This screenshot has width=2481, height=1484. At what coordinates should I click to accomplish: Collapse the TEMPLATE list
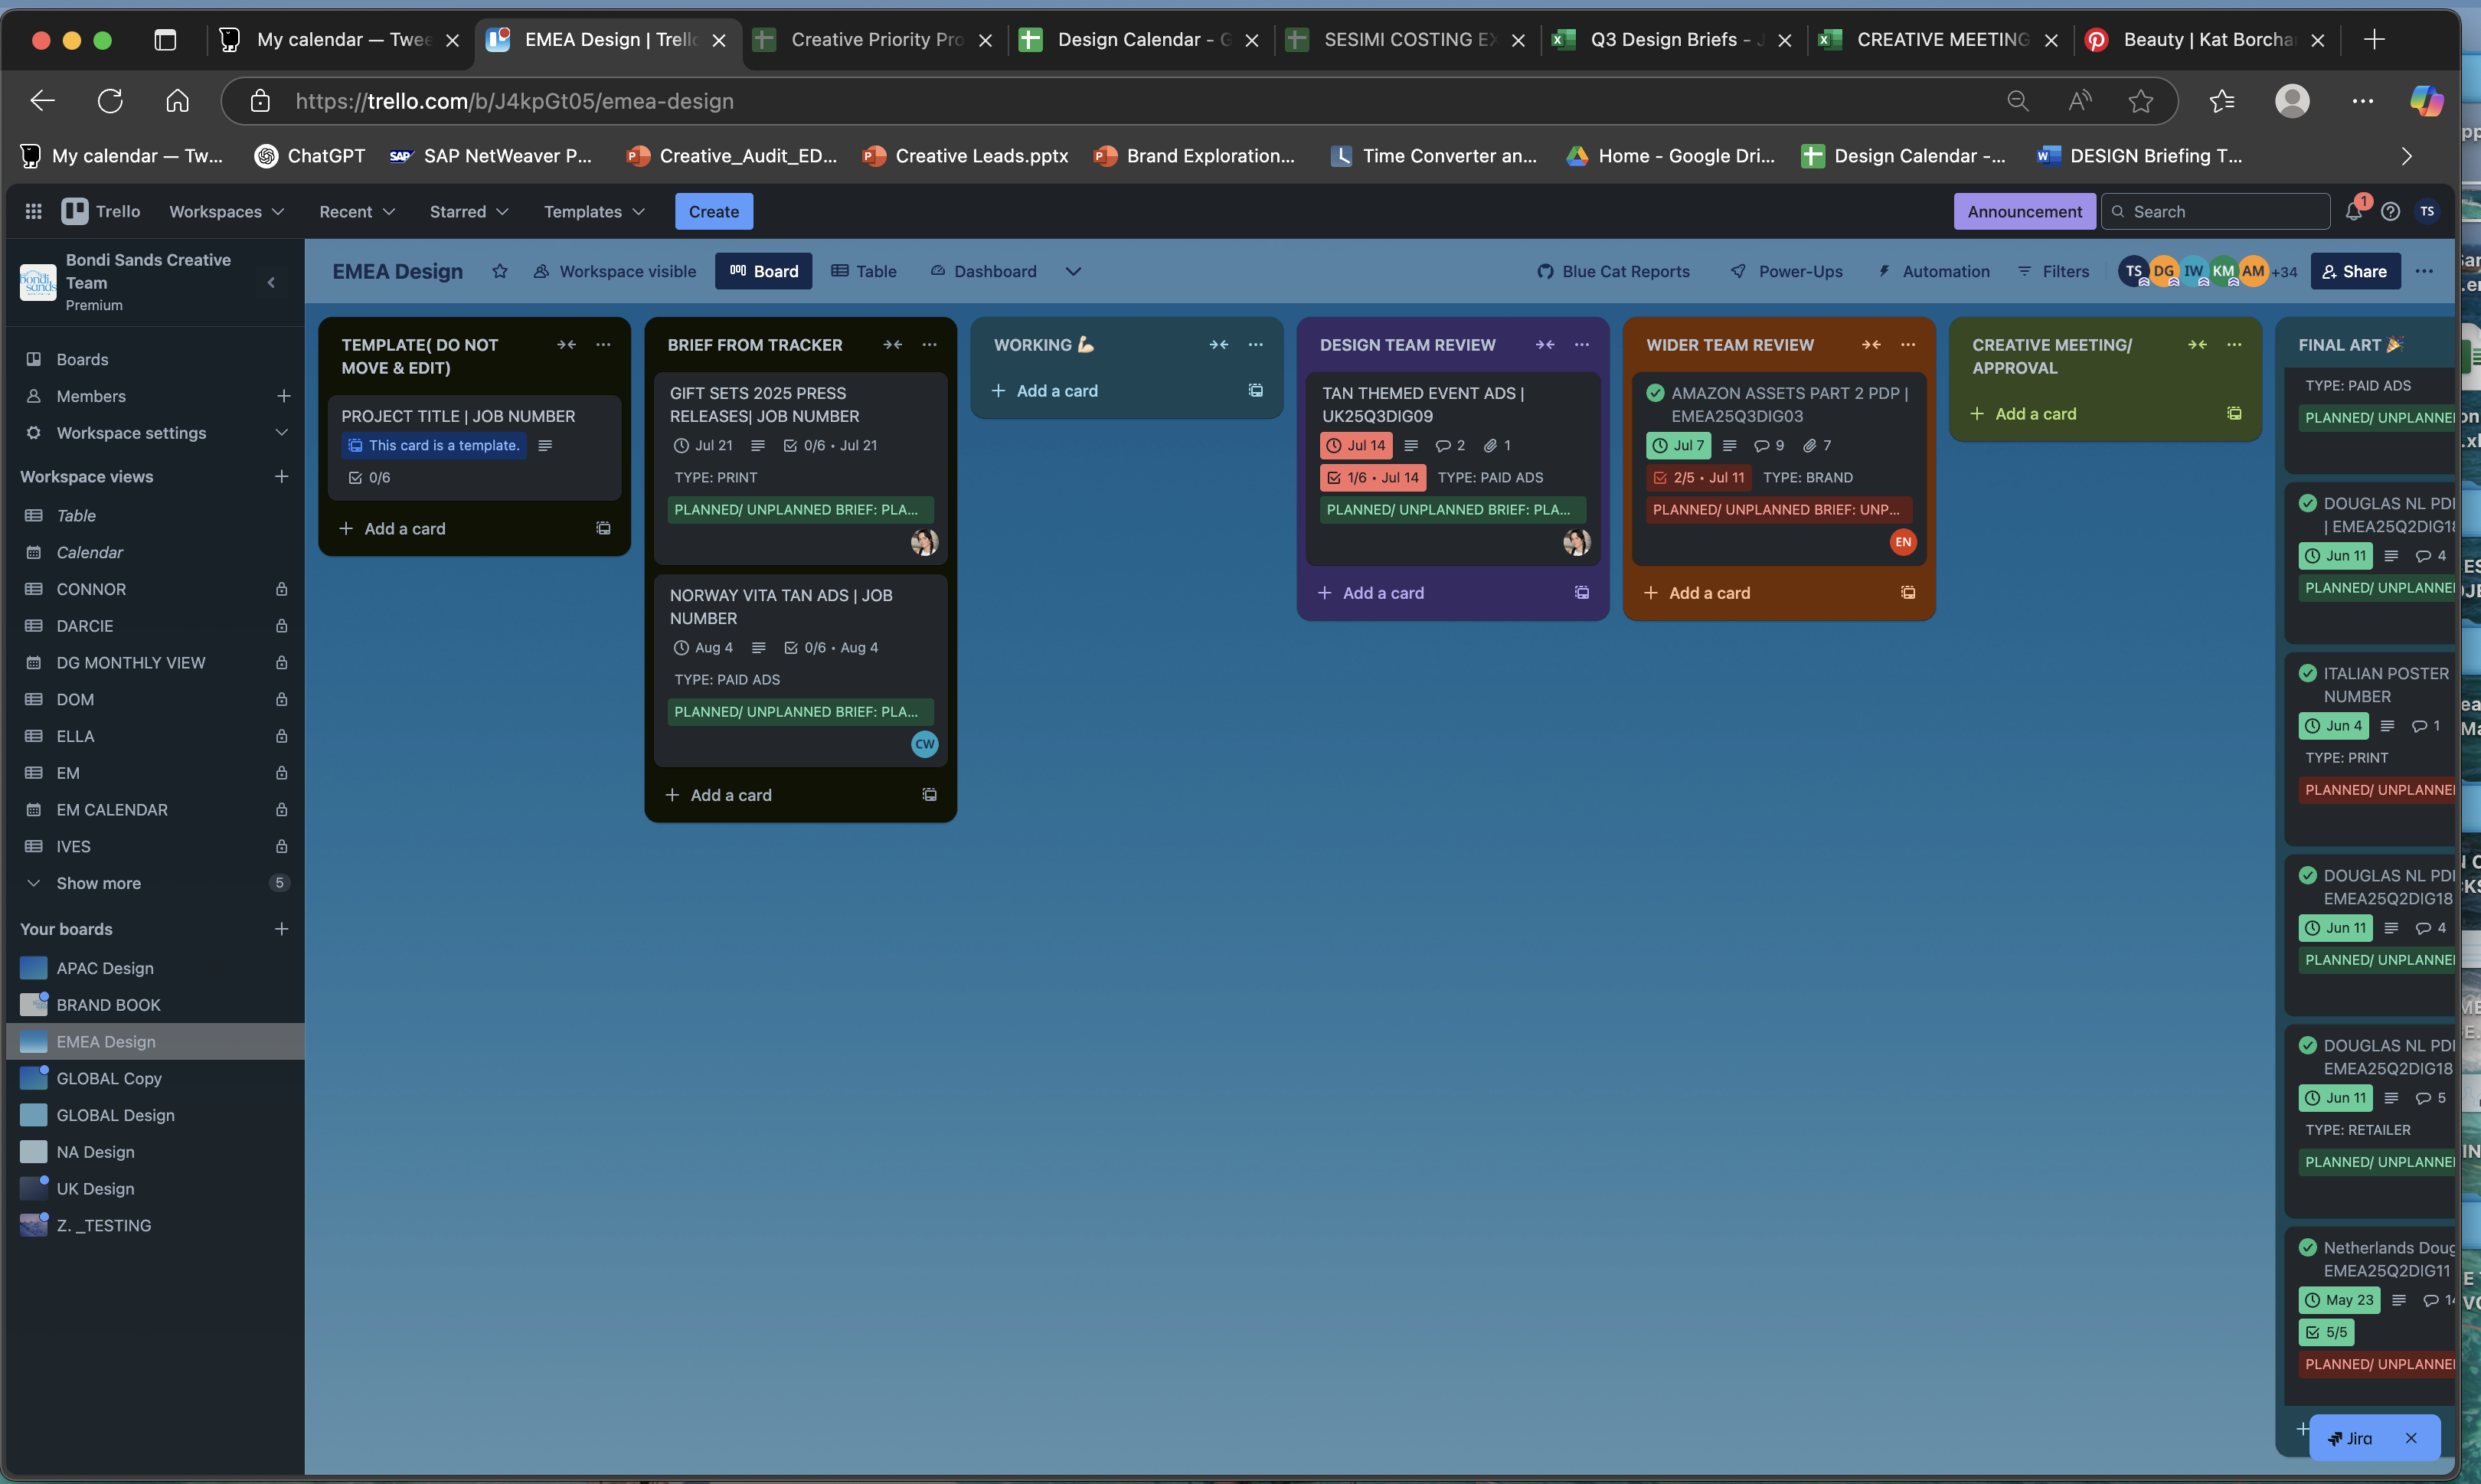[x=566, y=344]
